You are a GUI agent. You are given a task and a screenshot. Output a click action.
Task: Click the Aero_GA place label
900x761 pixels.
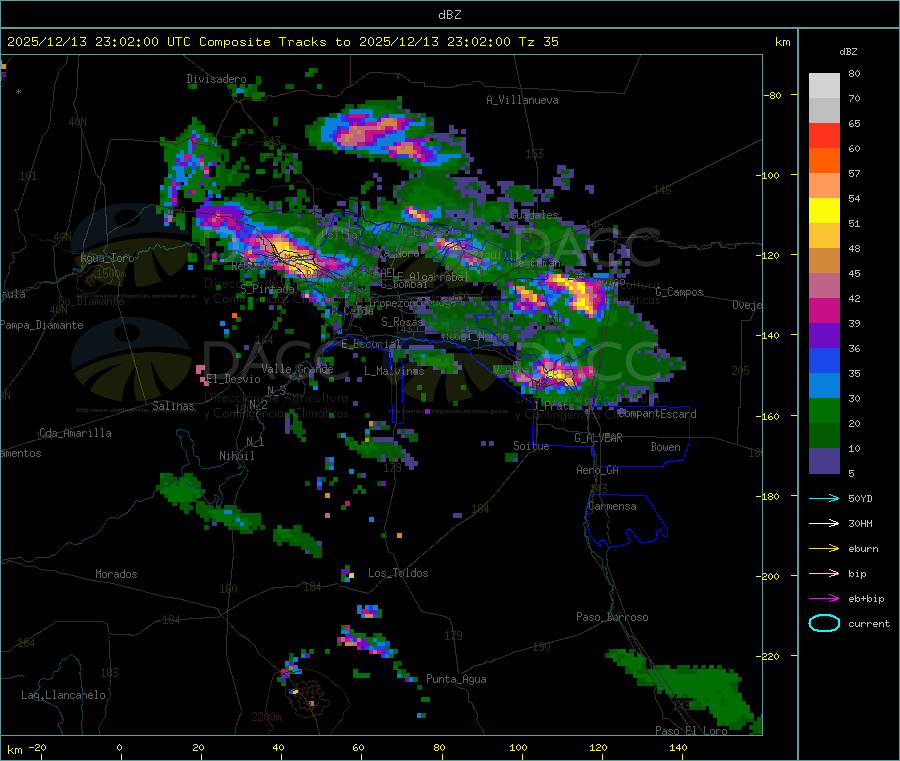pos(598,470)
